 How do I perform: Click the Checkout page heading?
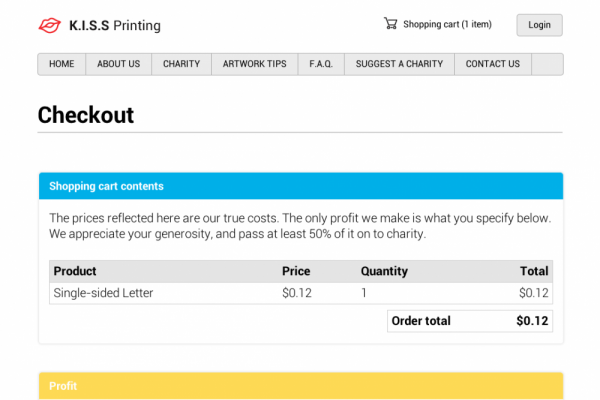pos(86,115)
